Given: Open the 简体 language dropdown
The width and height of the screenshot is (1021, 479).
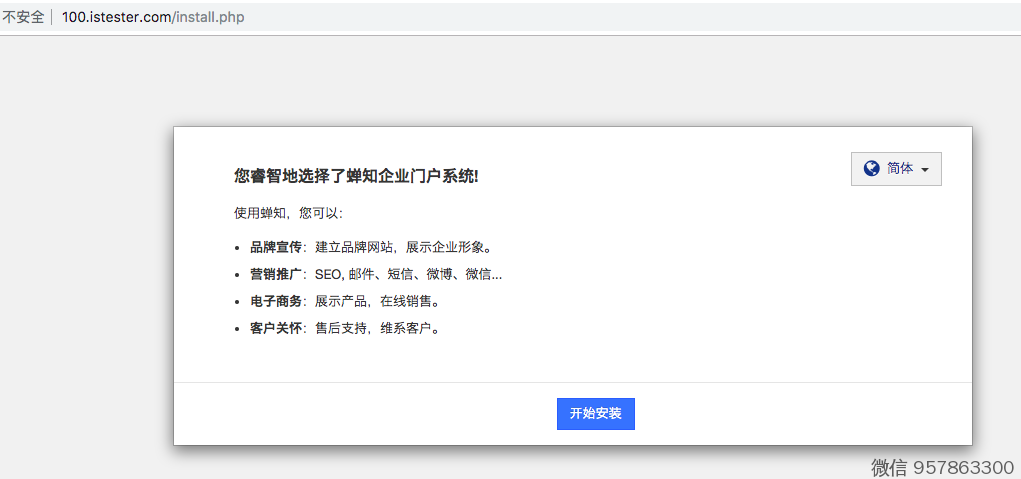Looking at the screenshot, I should click(x=896, y=169).
